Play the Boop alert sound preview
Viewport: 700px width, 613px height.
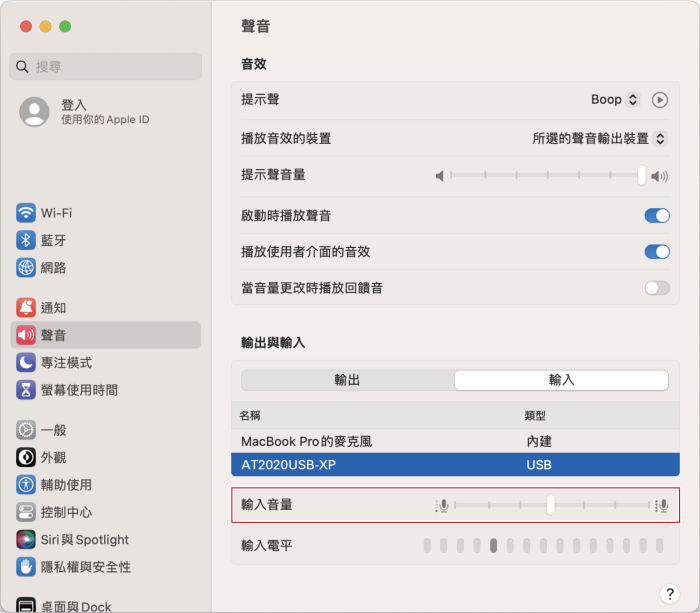click(x=659, y=100)
